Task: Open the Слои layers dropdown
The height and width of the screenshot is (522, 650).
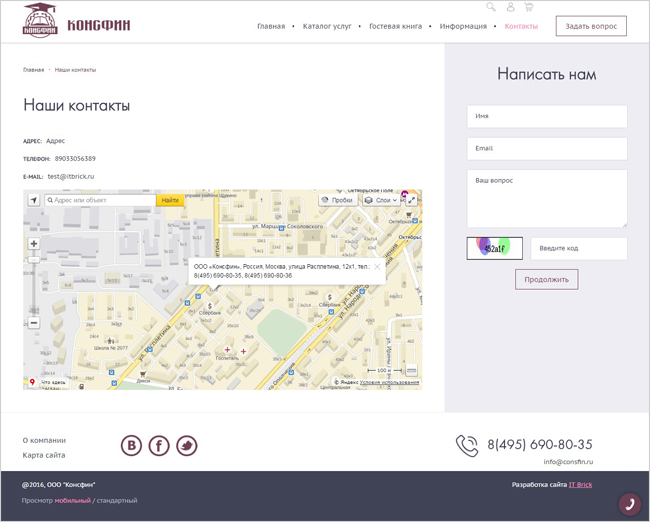Action: 381,200
